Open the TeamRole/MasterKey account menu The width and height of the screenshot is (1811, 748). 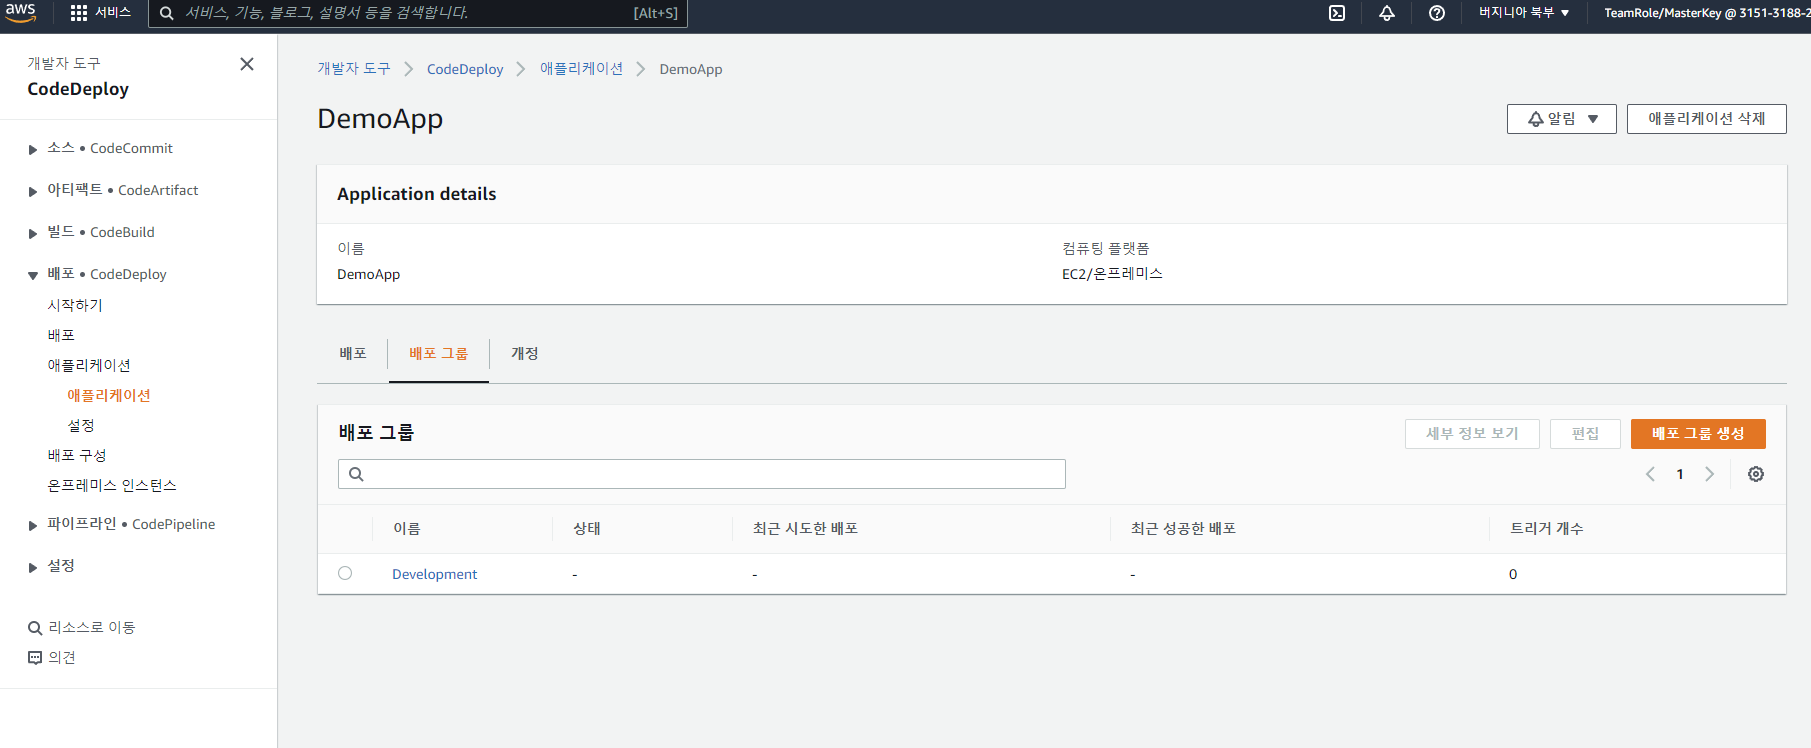pos(1706,13)
